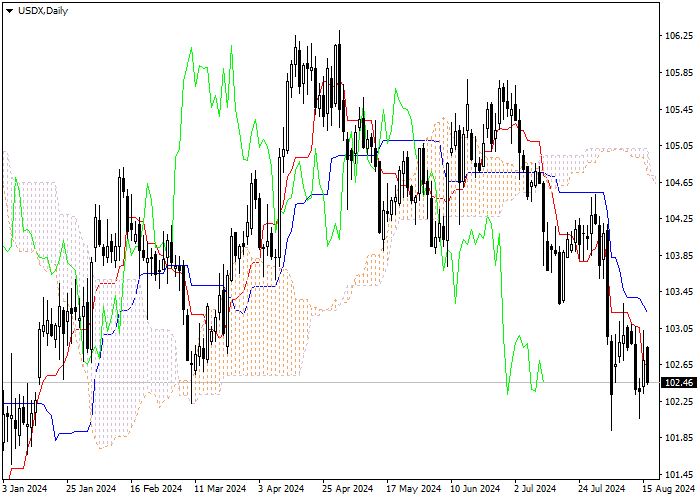The width and height of the screenshot is (700, 500).
Task: Select date label 25 Apr 2024
Action: (x=348, y=489)
